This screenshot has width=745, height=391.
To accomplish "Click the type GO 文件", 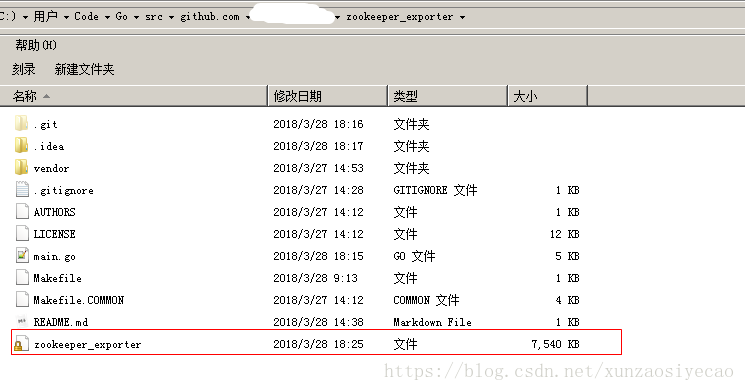I will pyautogui.click(x=414, y=256).
